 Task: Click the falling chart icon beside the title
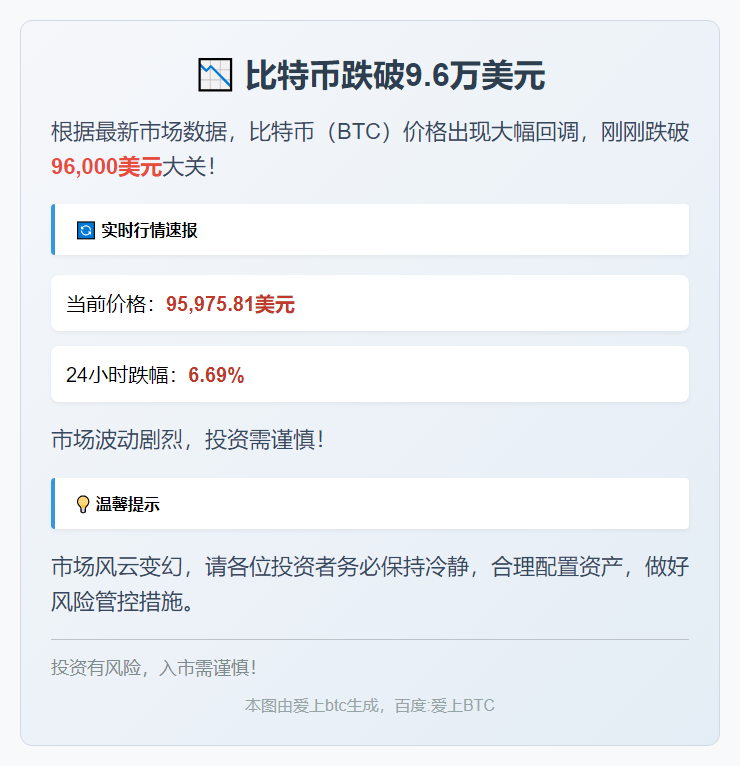point(215,76)
